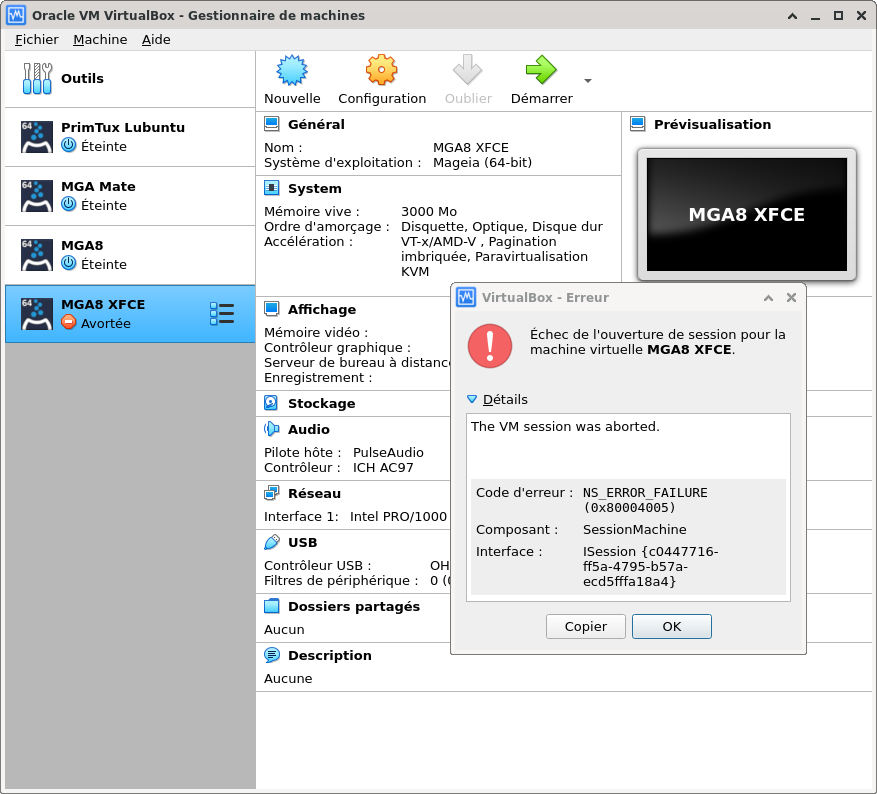Viewport: 877px width, 794px height.
Task: Click the System section chip icon
Action: pyautogui.click(x=272, y=188)
